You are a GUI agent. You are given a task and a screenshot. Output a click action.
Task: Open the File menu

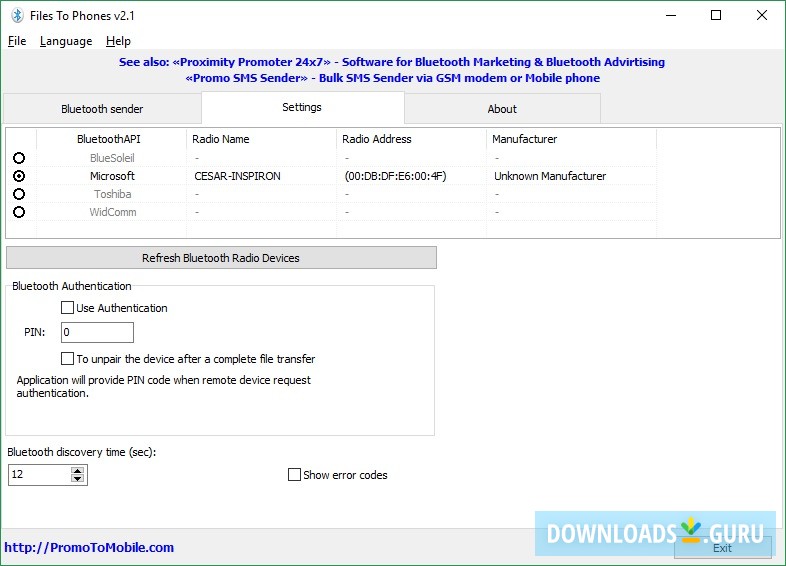coord(17,41)
